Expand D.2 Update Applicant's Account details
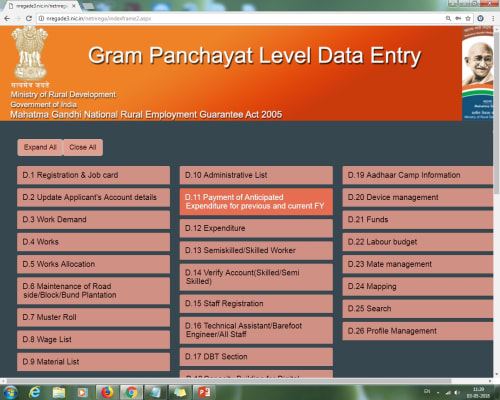This screenshot has width=500, height=400. pos(93,197)
